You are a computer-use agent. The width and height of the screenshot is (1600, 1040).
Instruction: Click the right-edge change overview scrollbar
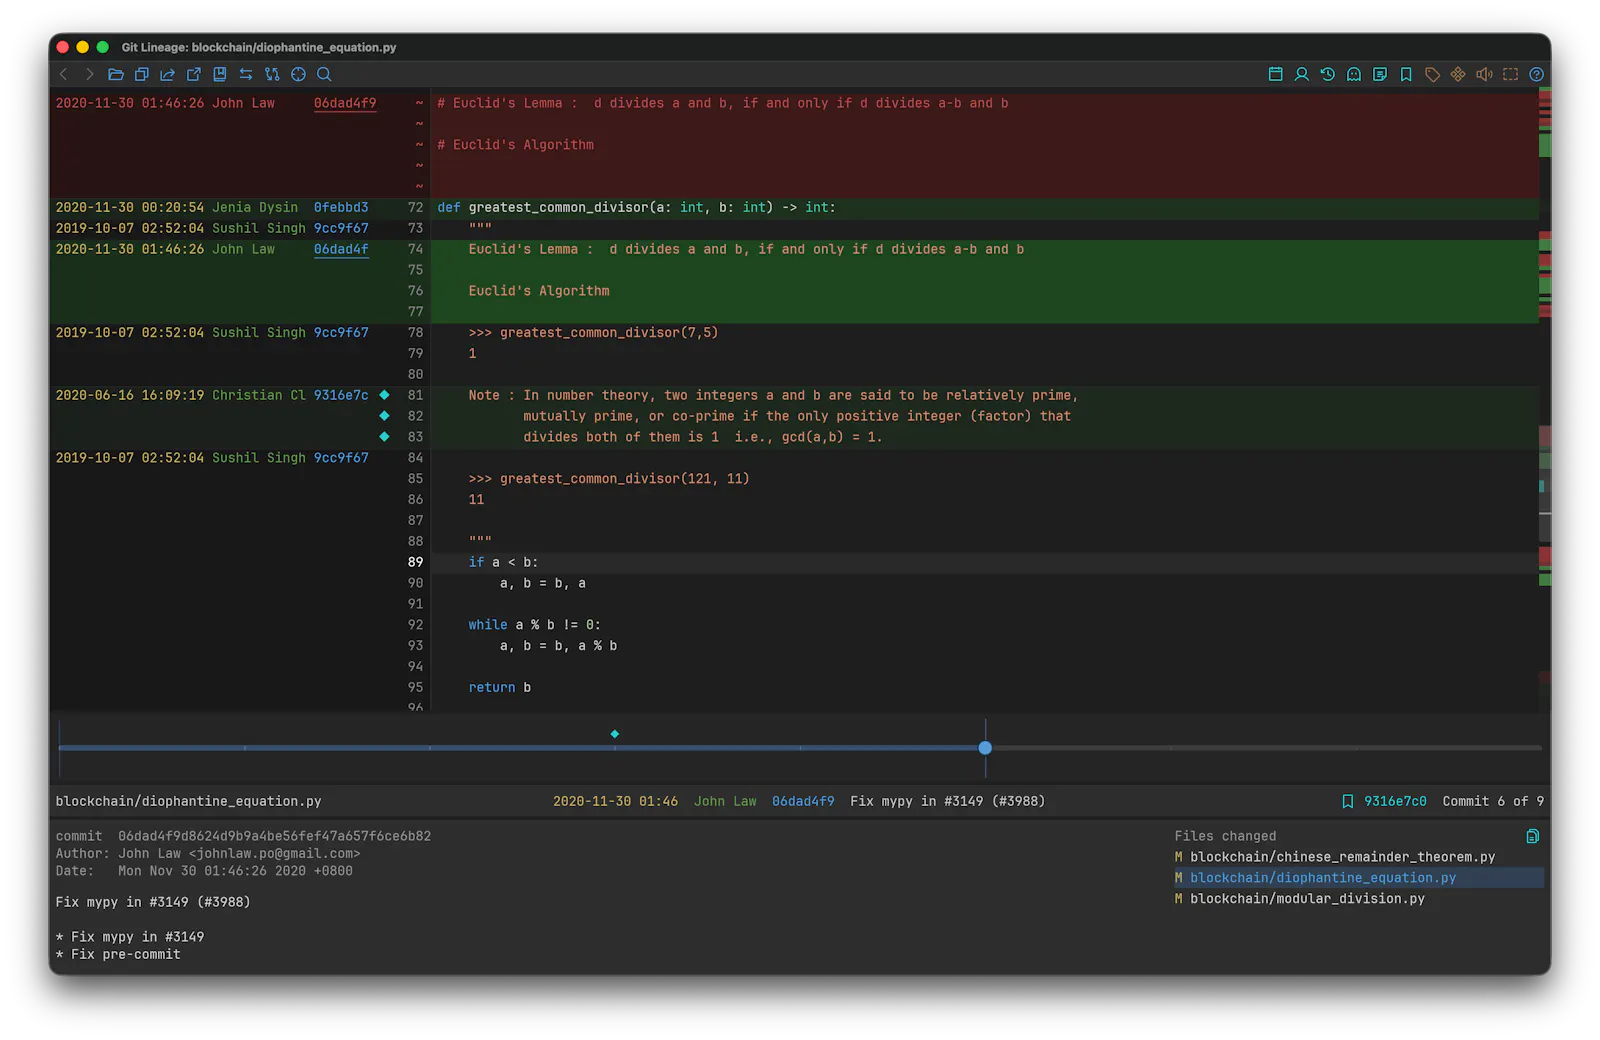point(1545,400)
